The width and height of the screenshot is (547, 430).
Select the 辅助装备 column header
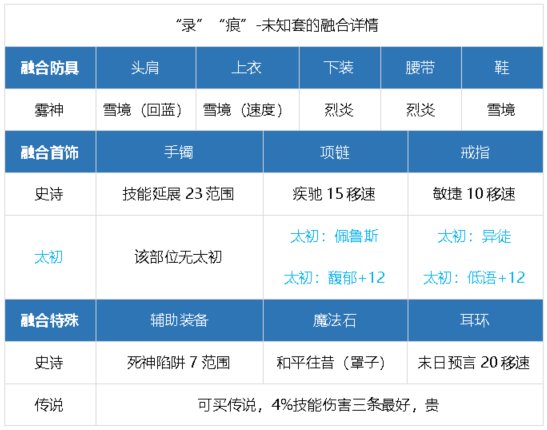179,320
